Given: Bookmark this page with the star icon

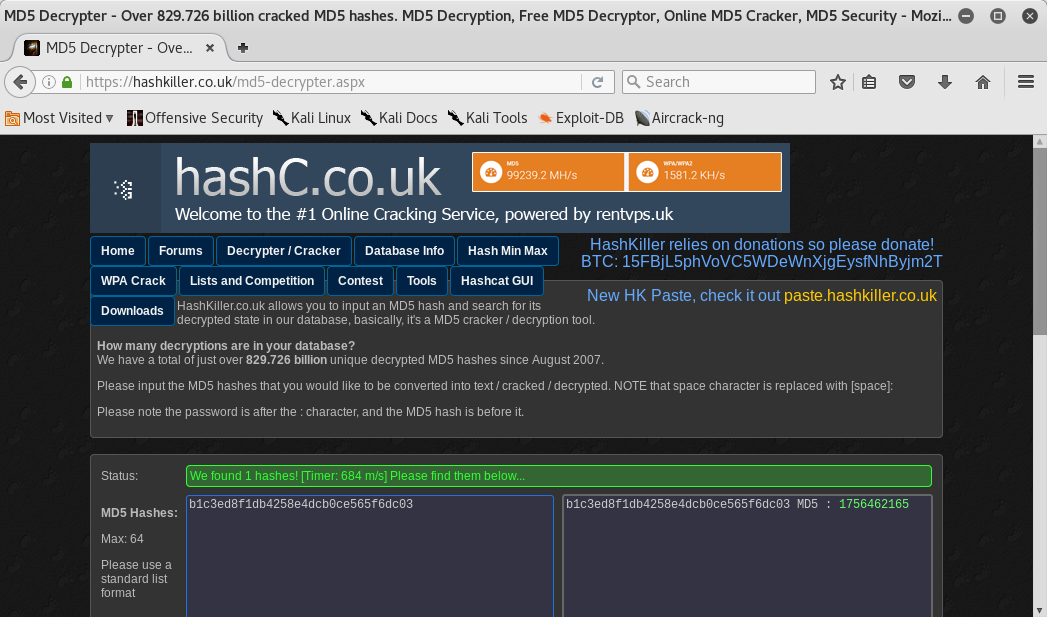Looking at the screenshot, I should pos(838,82).
